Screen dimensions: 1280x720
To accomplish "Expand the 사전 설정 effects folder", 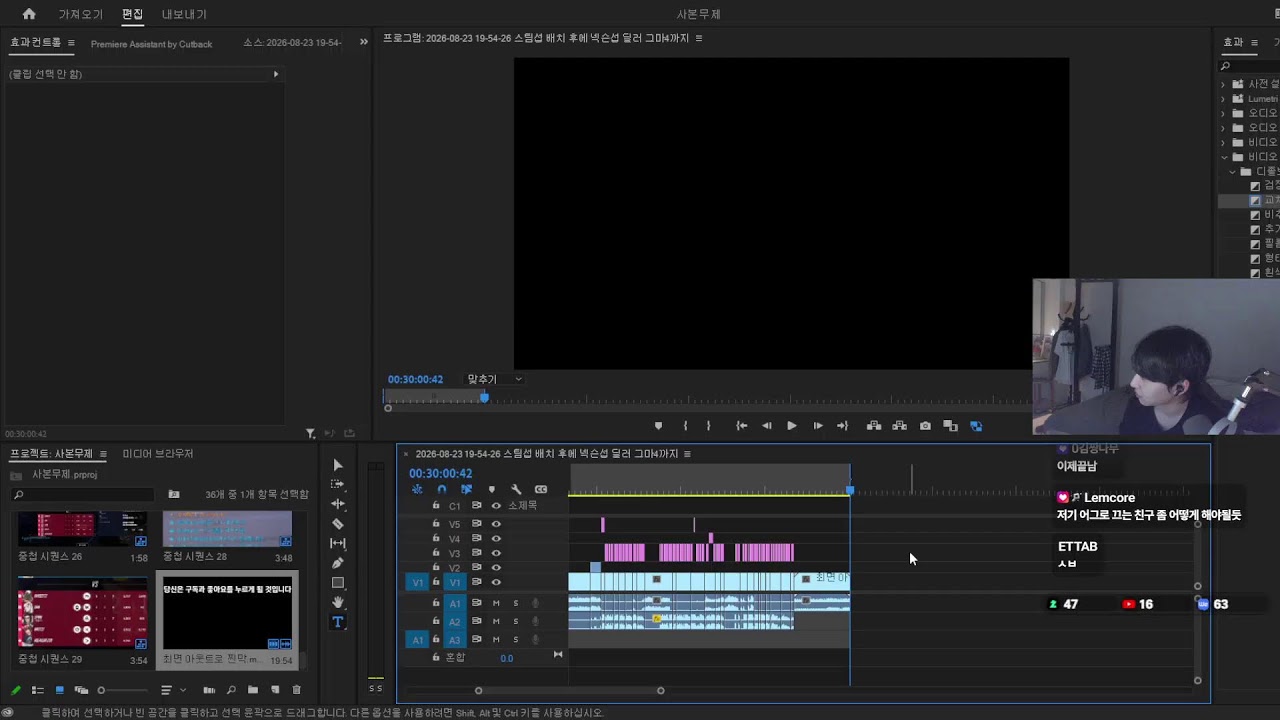I will [x=1223, y=84].
